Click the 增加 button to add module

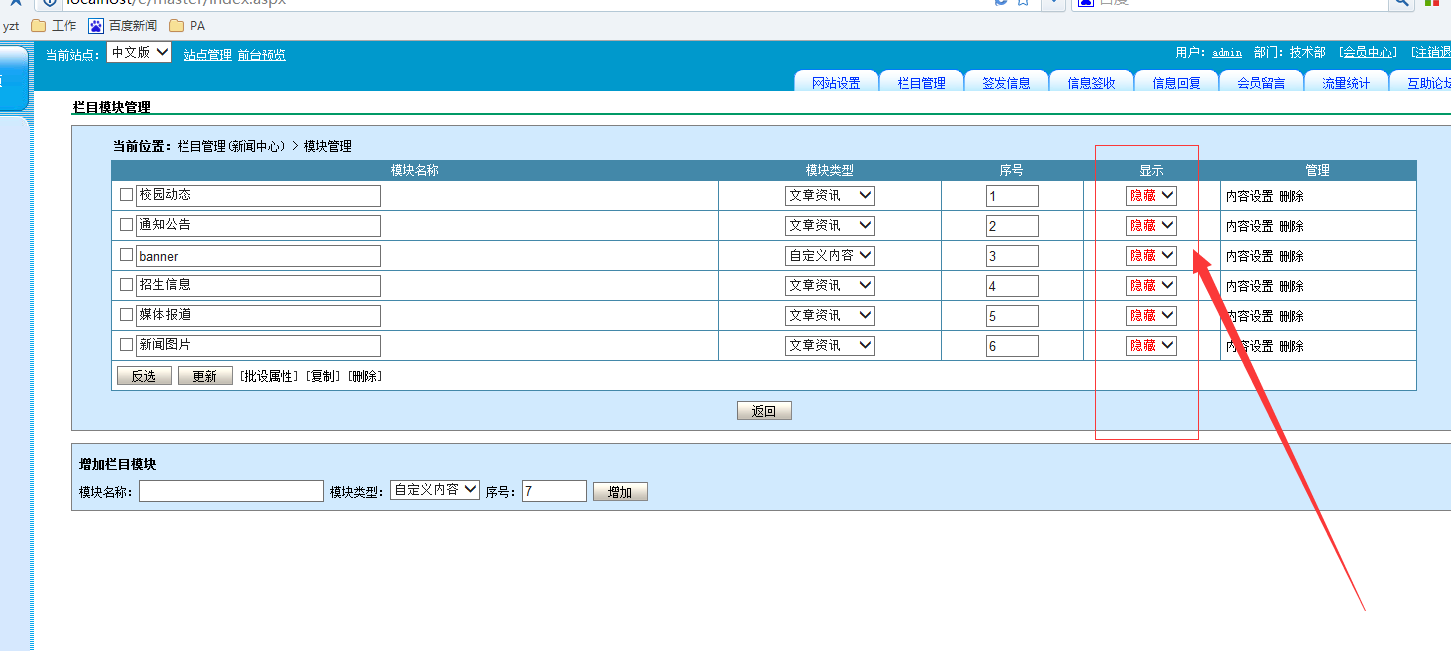click(x=620, y=492)
